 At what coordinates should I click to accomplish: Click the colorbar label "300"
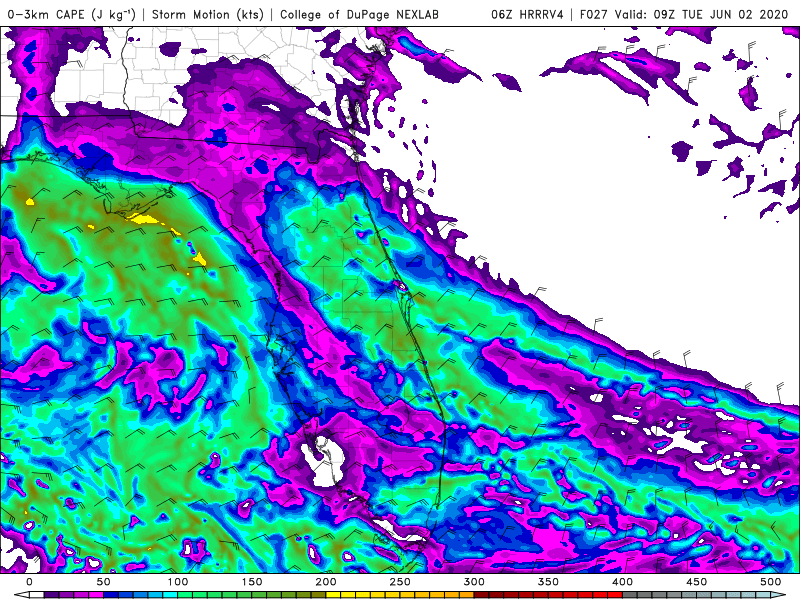(474, 582)
